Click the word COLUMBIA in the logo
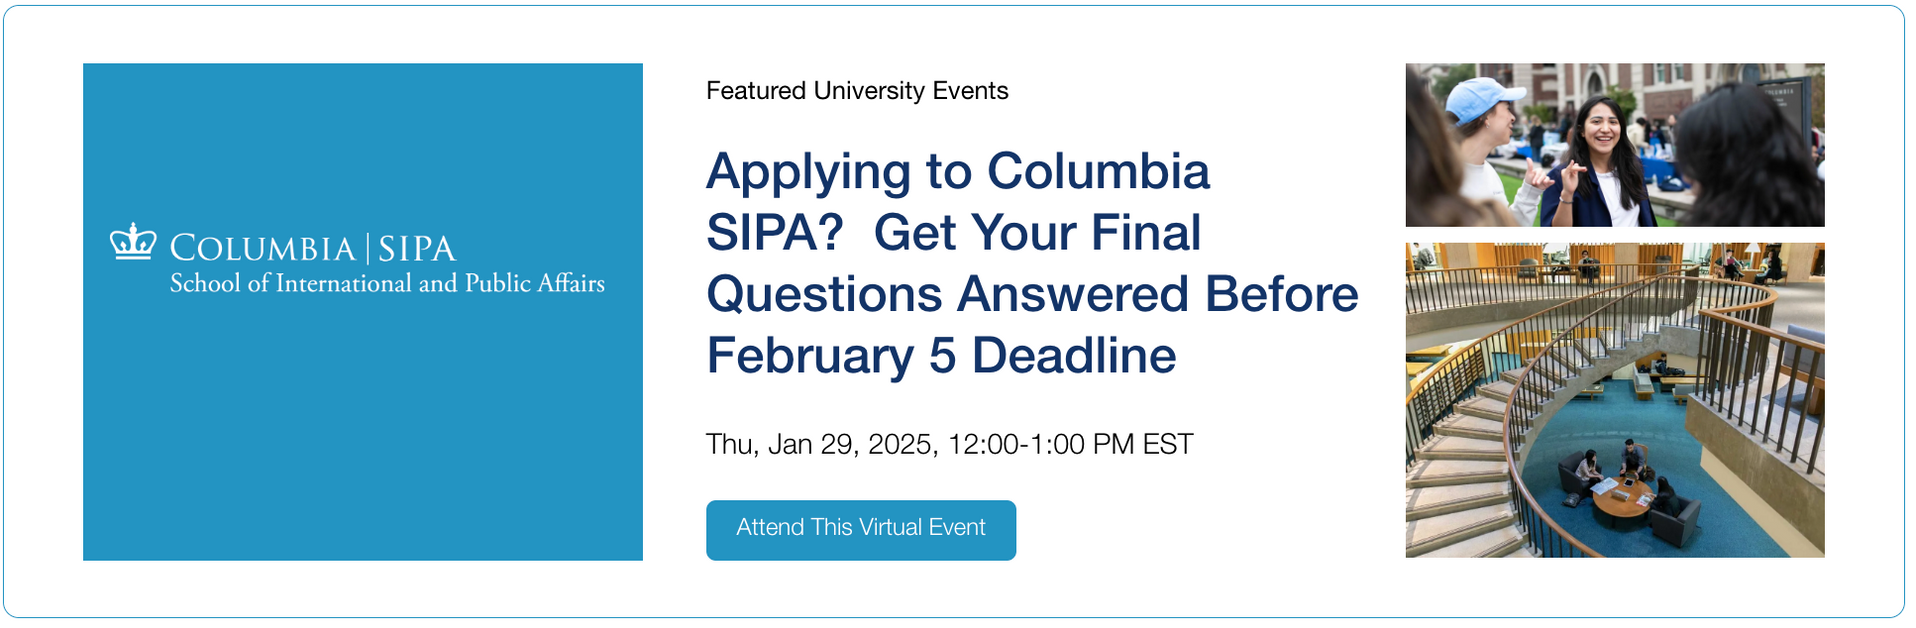 pos(262,248)
